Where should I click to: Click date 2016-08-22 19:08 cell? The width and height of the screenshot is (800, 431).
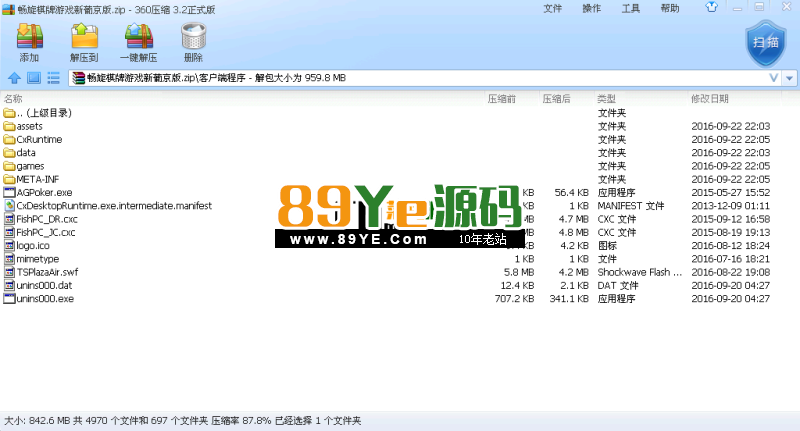[x=731, y=272]
